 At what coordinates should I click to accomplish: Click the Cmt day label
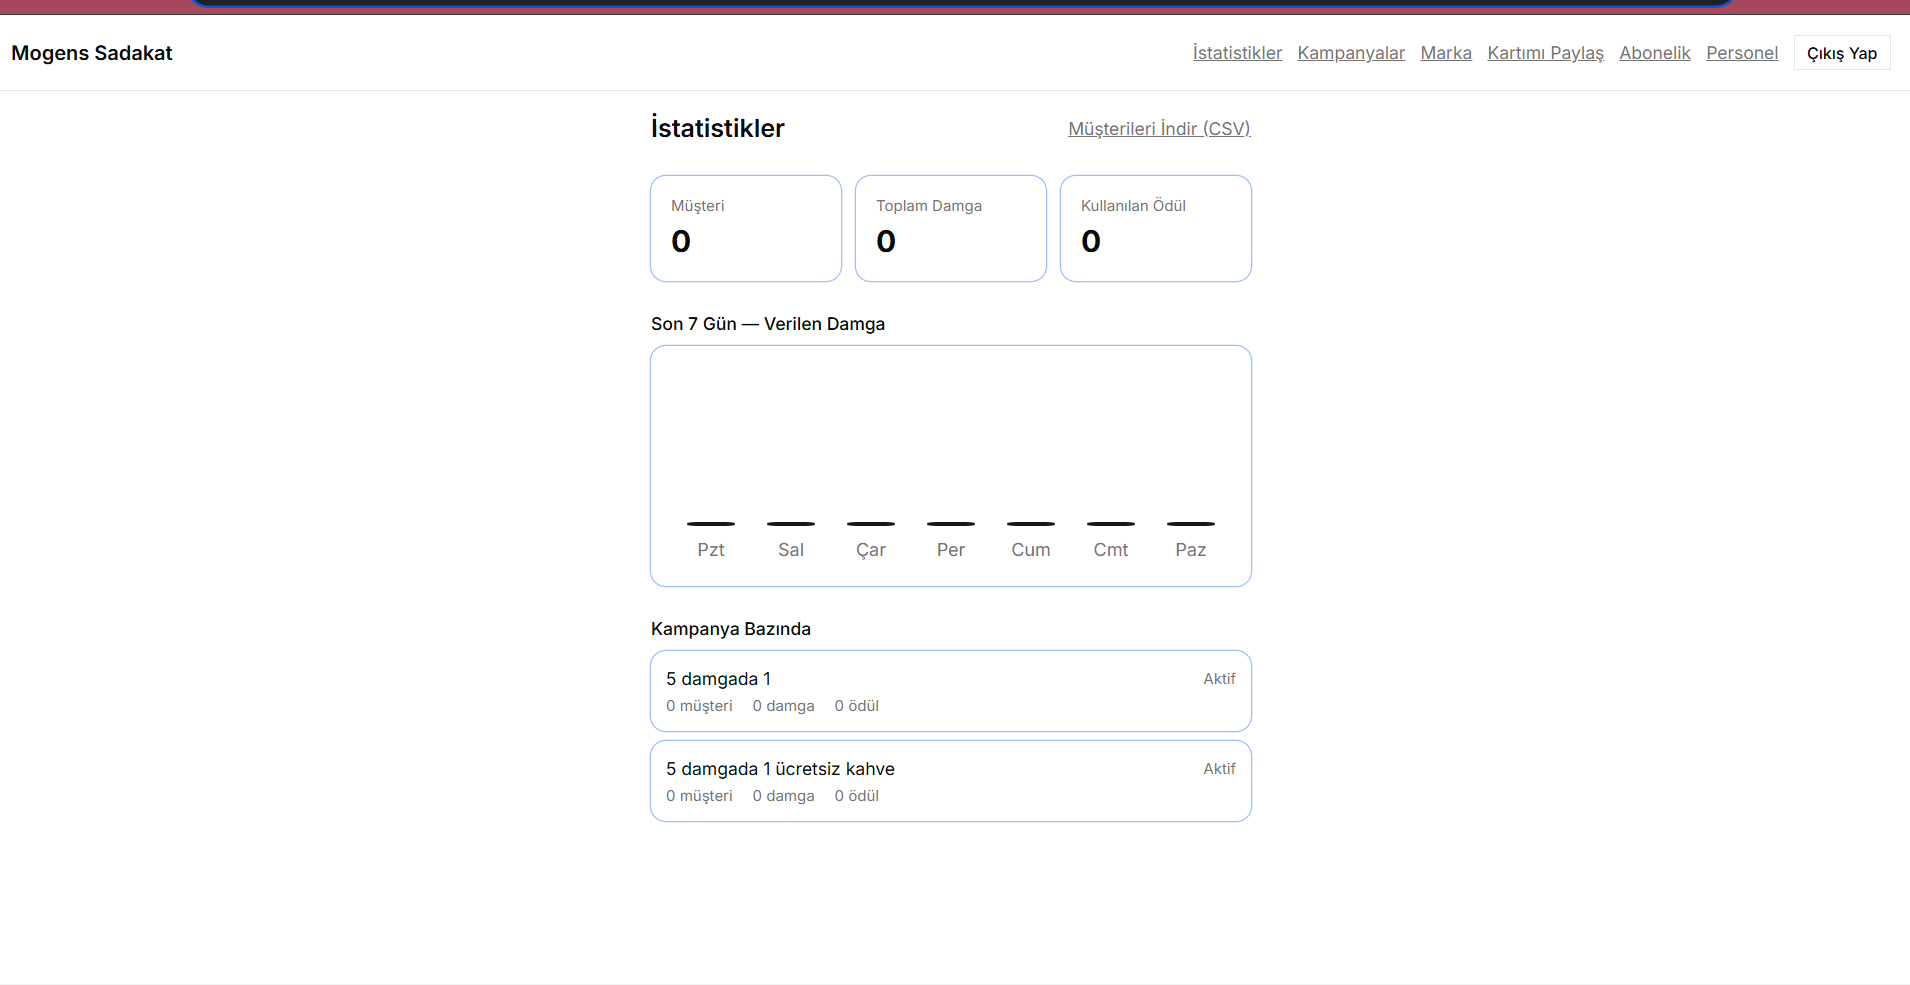[1111, 550]
